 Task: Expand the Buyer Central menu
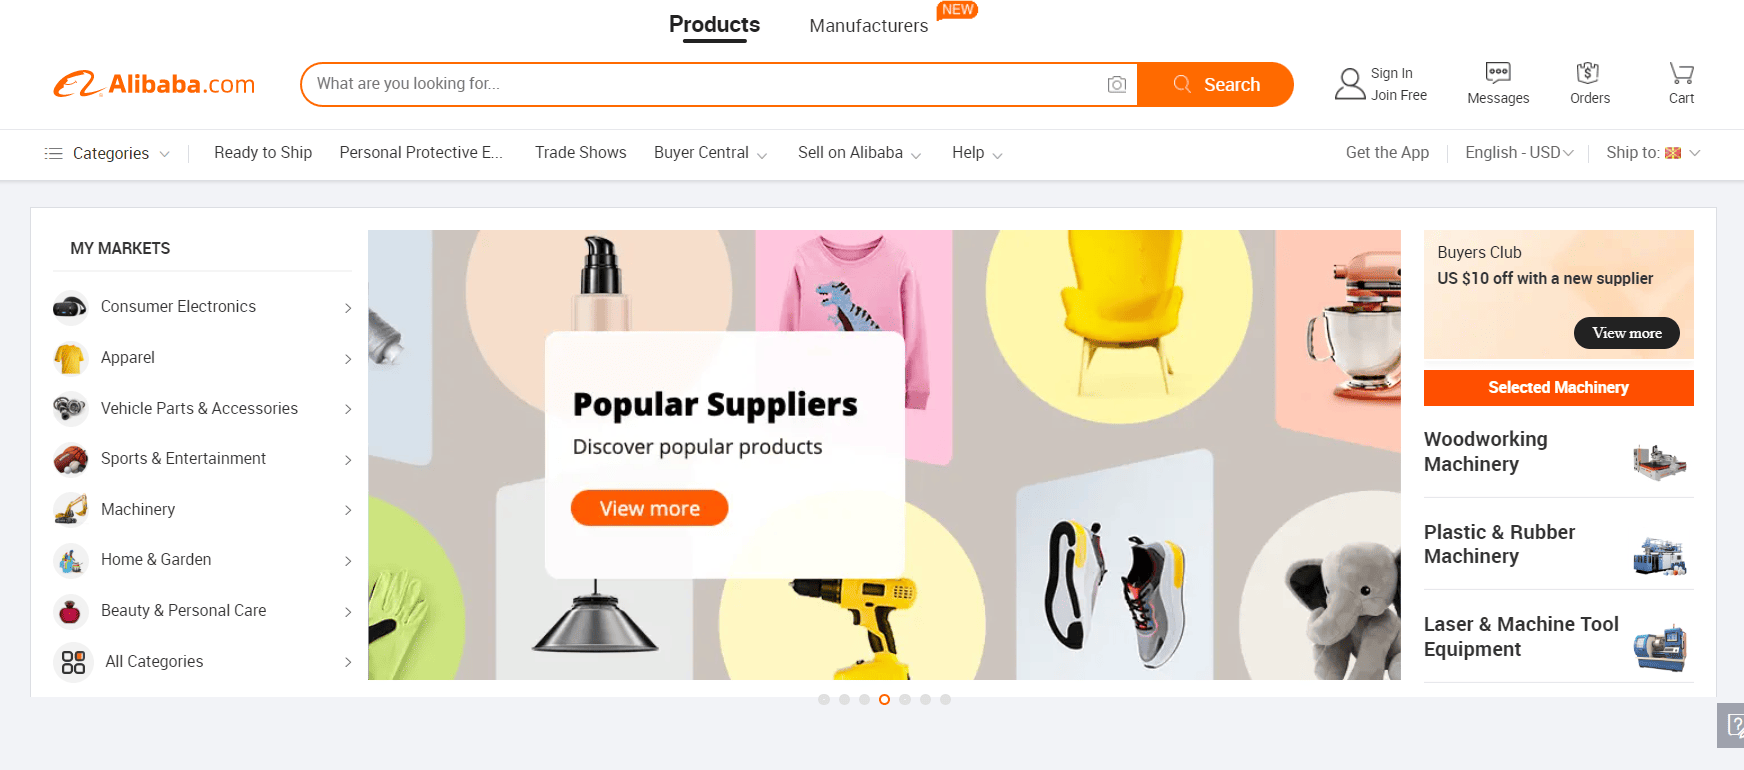(710, 153)
